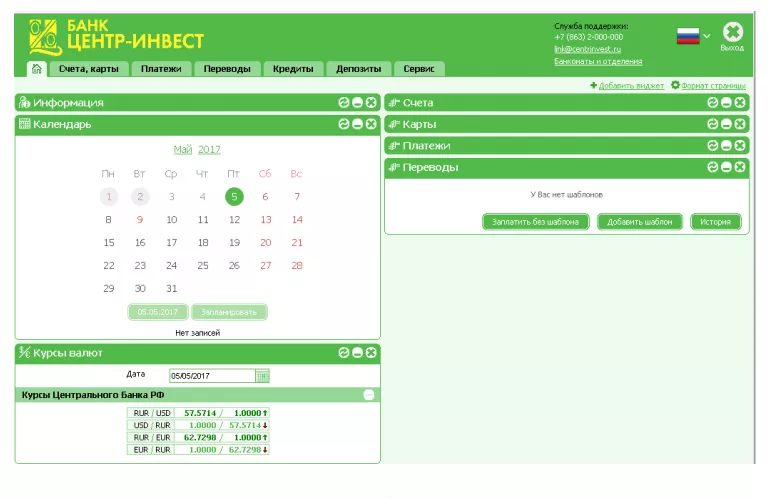The height and width of the screenshot is (499, 768).
Task: Click the exchange rate date input field
Action: 211,376
